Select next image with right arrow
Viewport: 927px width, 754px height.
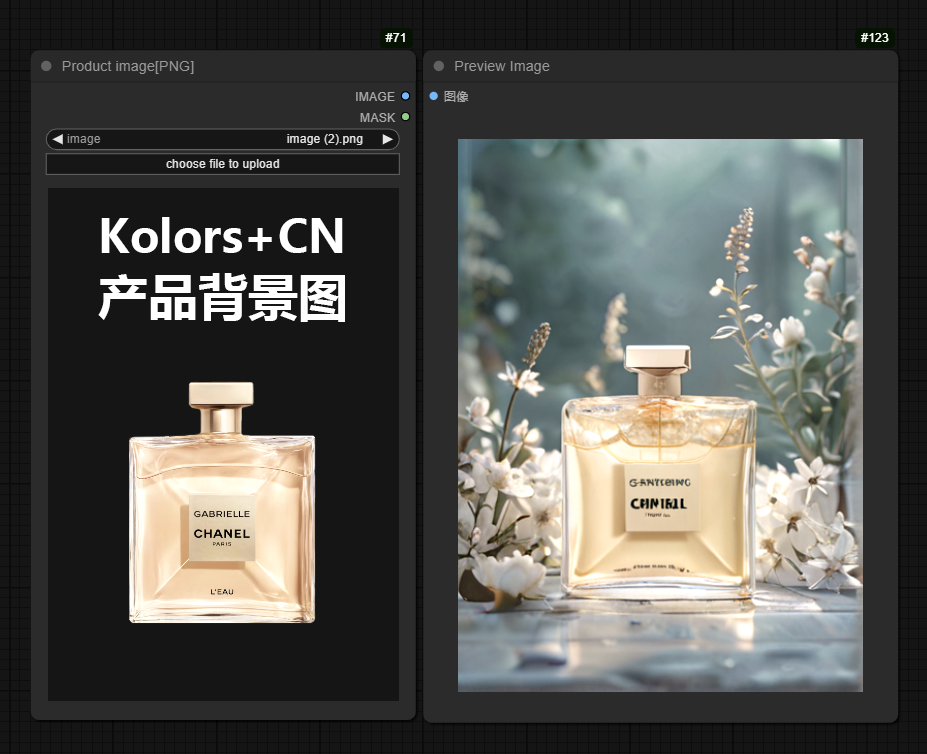click(x=387, y=139)
